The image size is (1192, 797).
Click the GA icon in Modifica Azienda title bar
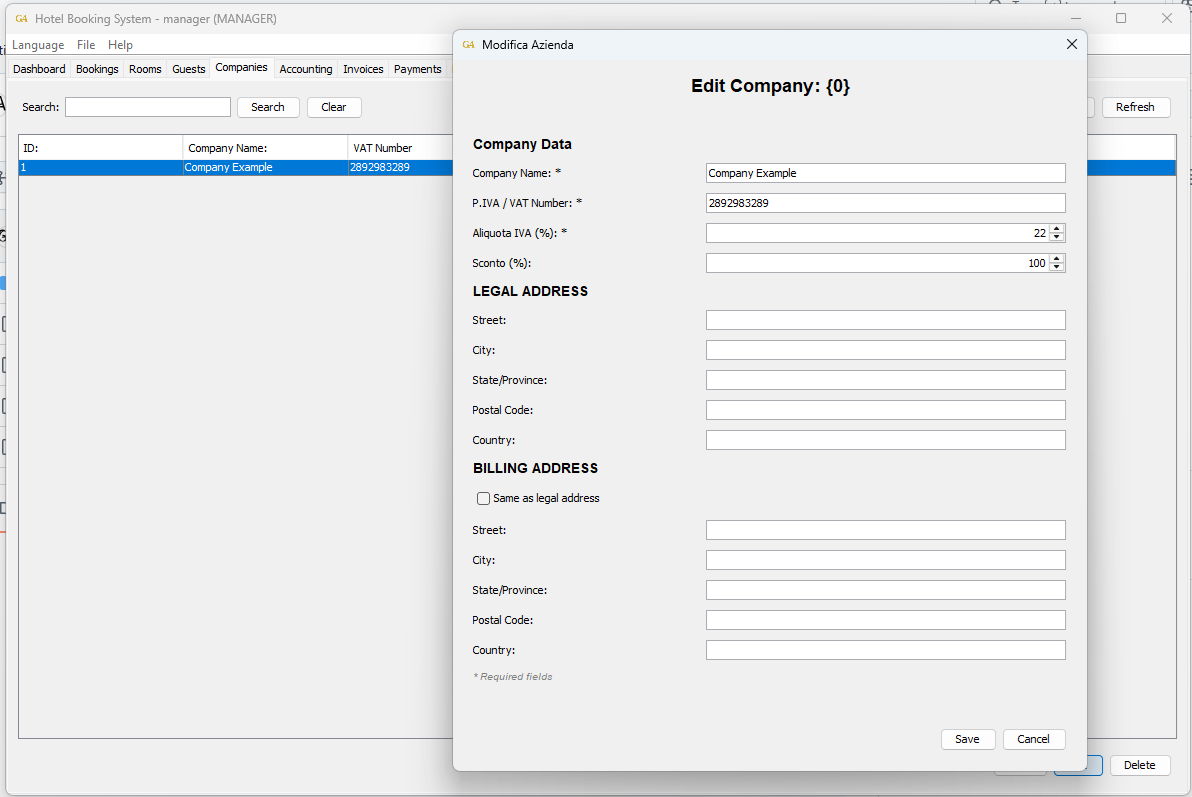click(x=468, y=45)
